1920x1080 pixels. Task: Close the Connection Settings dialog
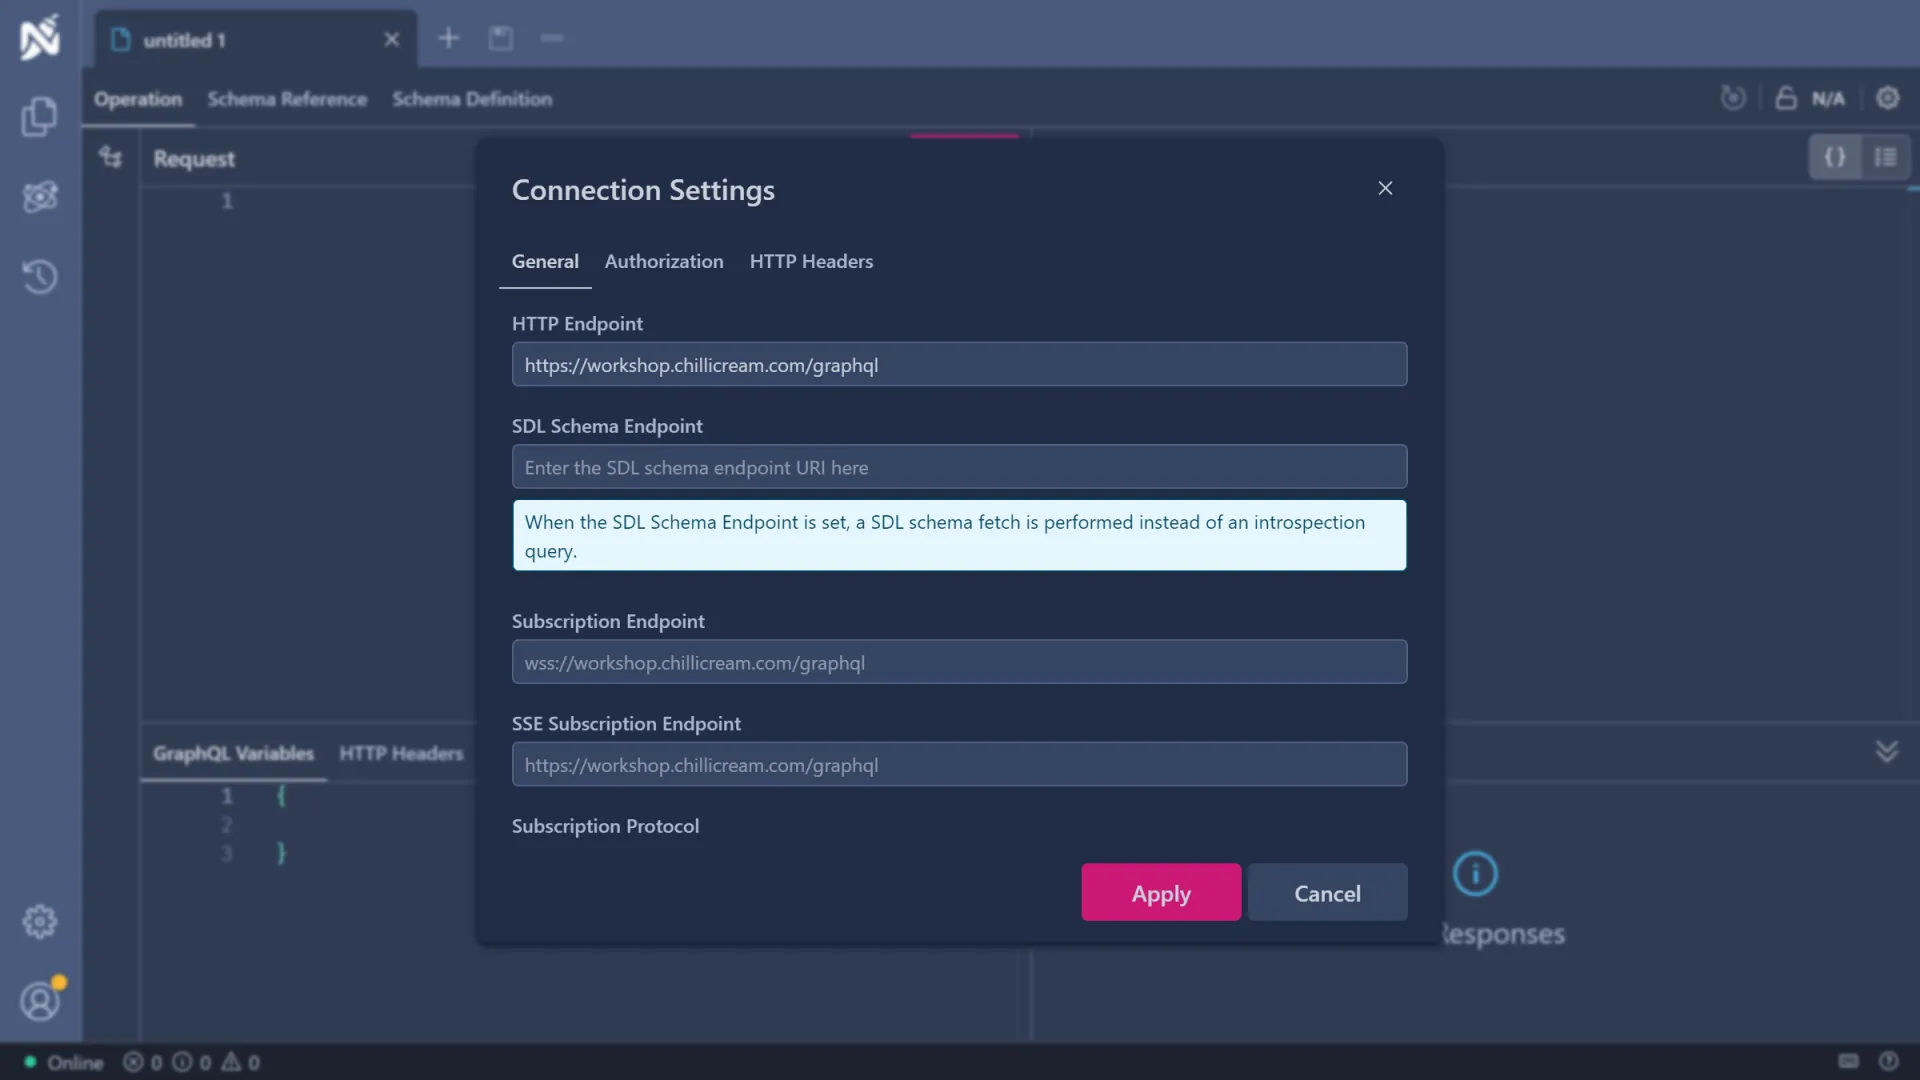tap(1385, 188)
